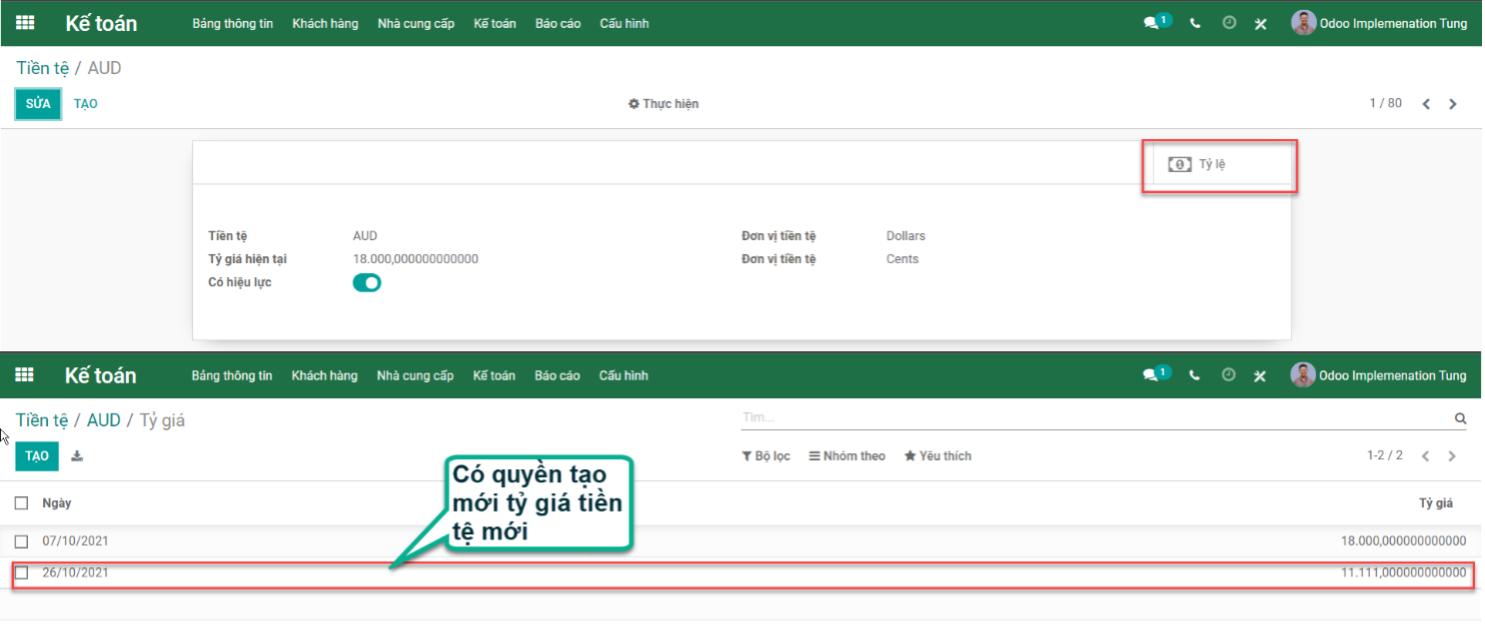Click the 07/10/2021 date cell

point(75,541)
